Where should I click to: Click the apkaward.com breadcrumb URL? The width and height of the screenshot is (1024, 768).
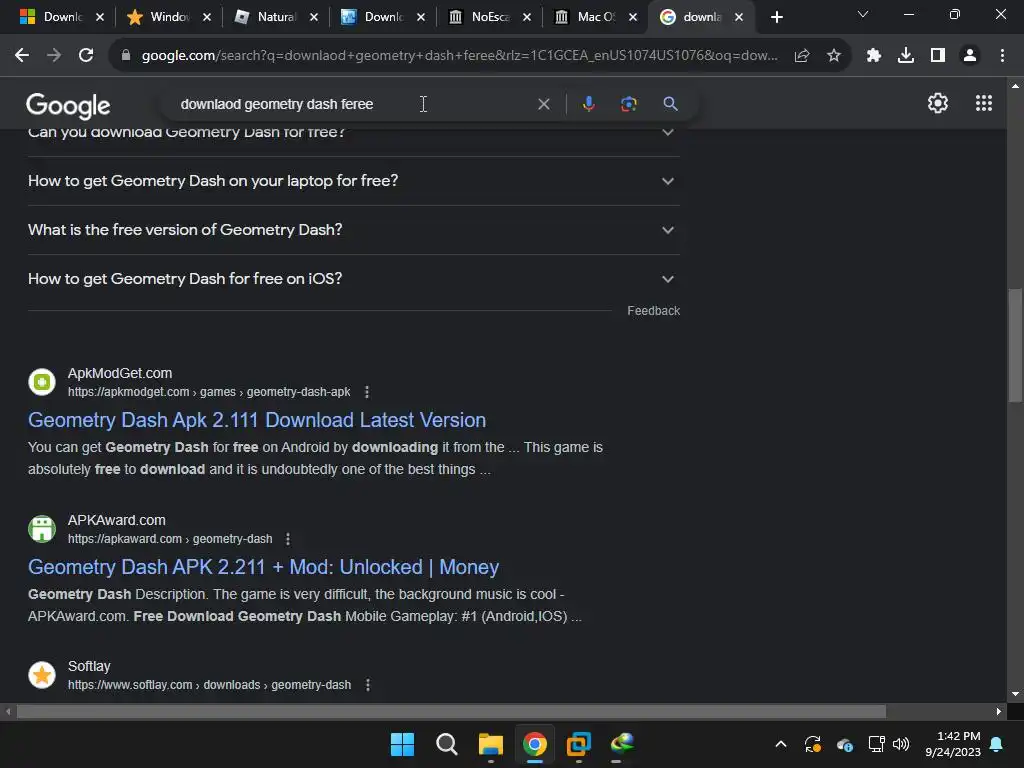170,539
